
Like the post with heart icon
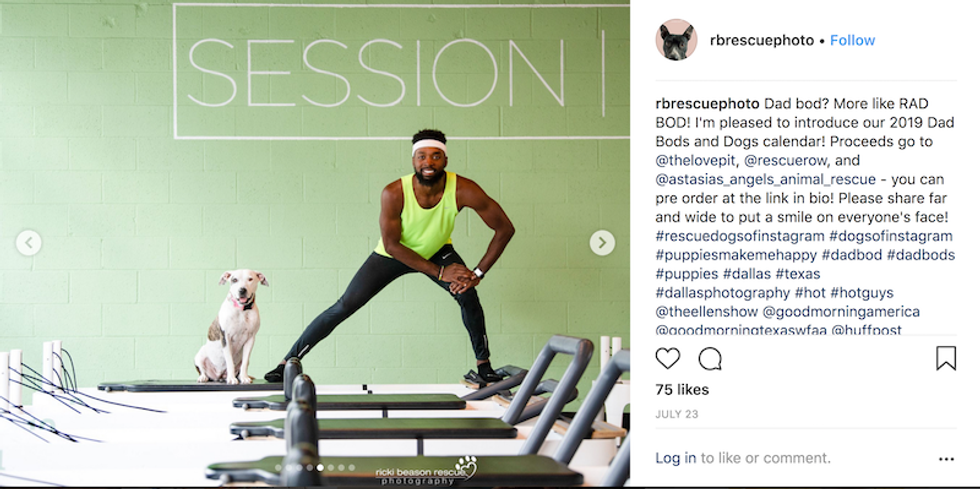(668, 358)
